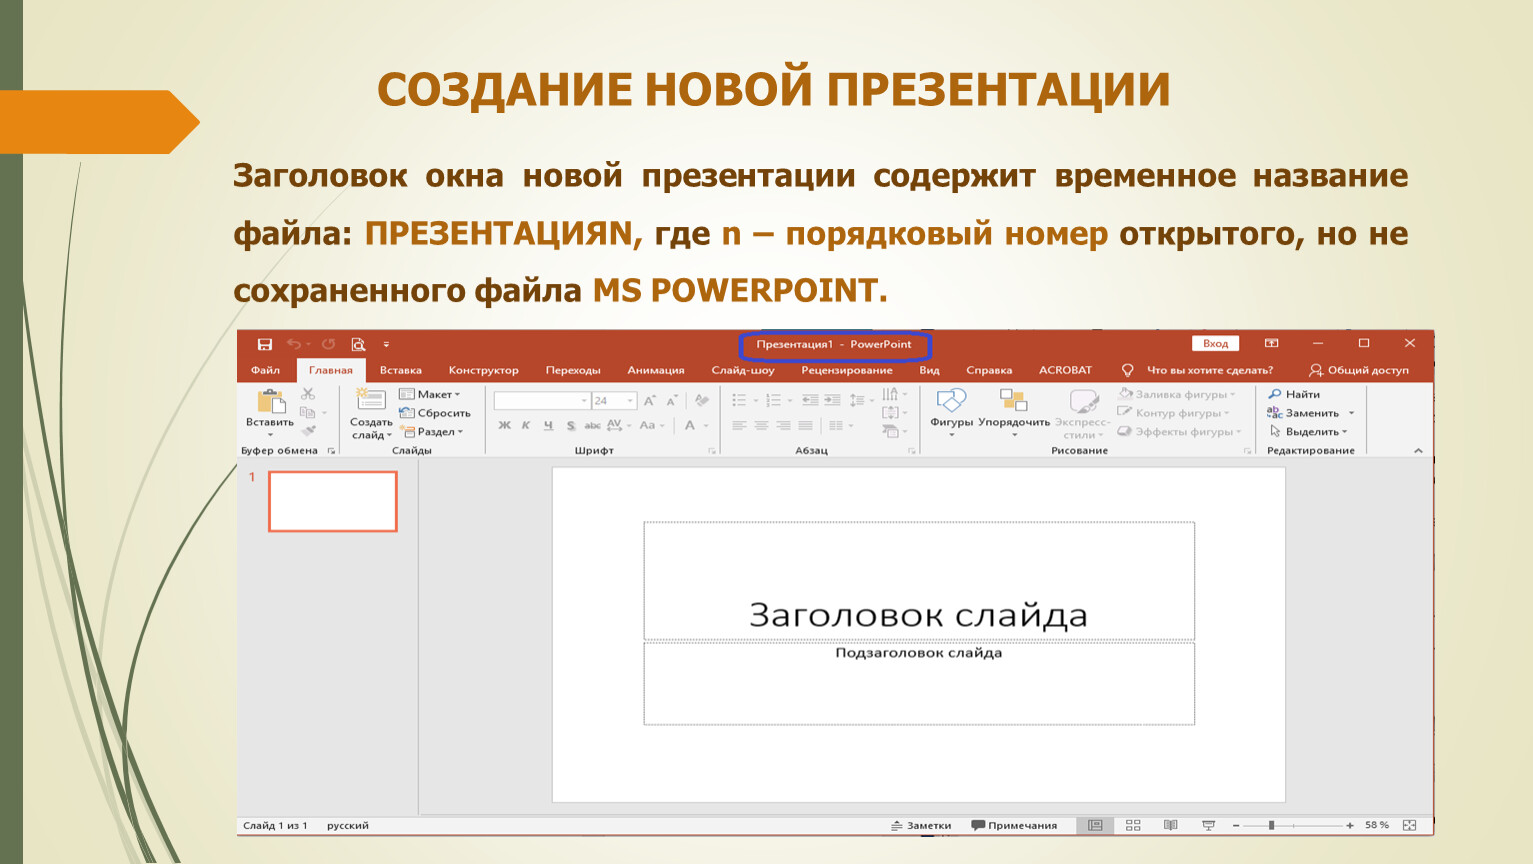This screenshot has width=1533, height=864.
Task: Click the Find (Найти) magnifier button
Action: [1294, 394]
